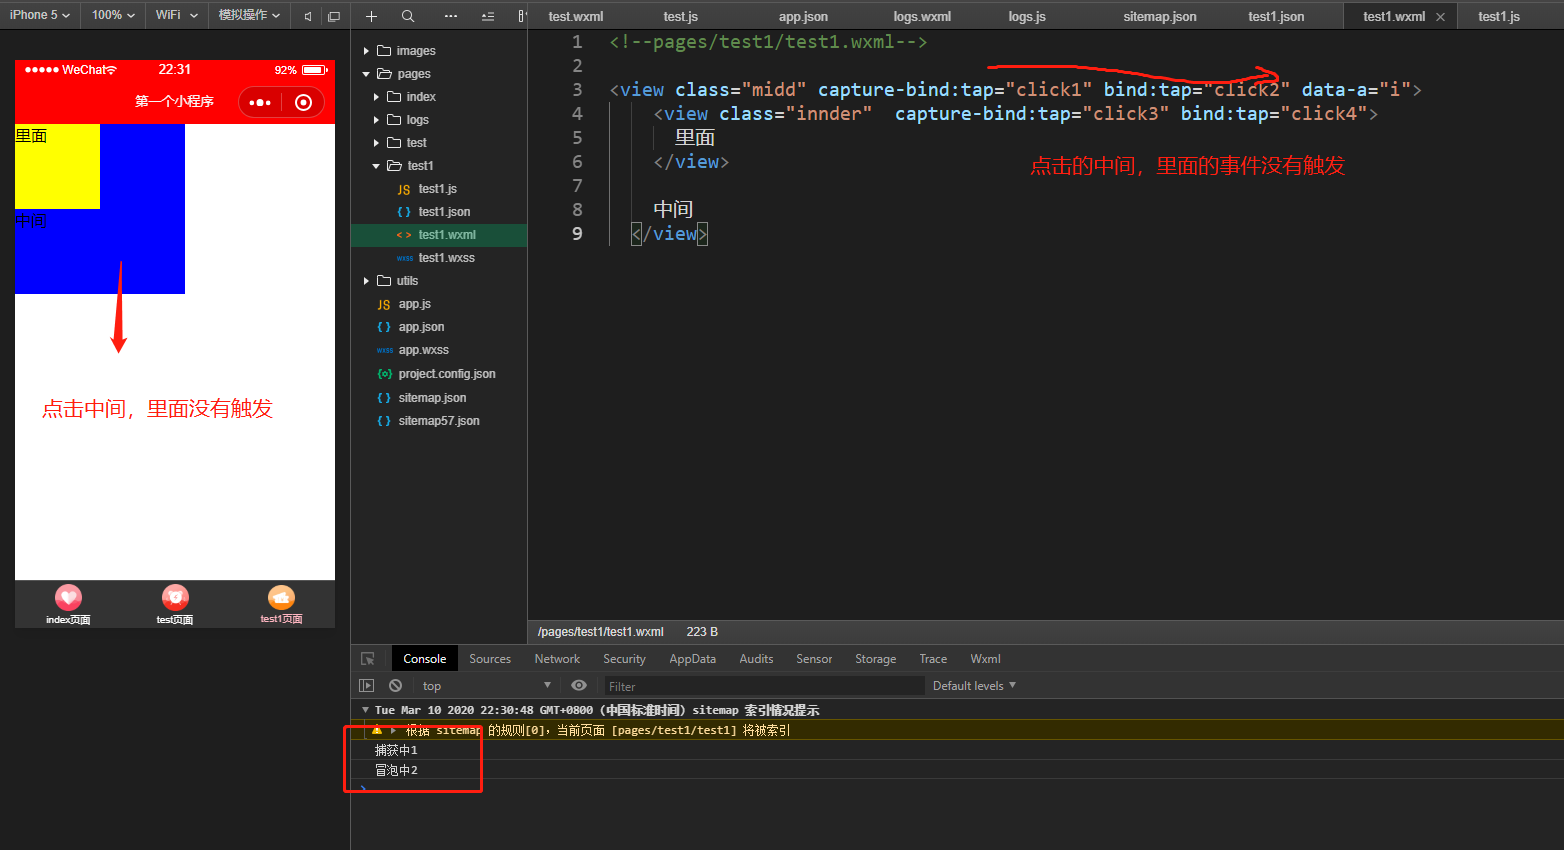1564x850 pixels.
Task: Click the detach simulator window icon
Action: tap(334, 16)
